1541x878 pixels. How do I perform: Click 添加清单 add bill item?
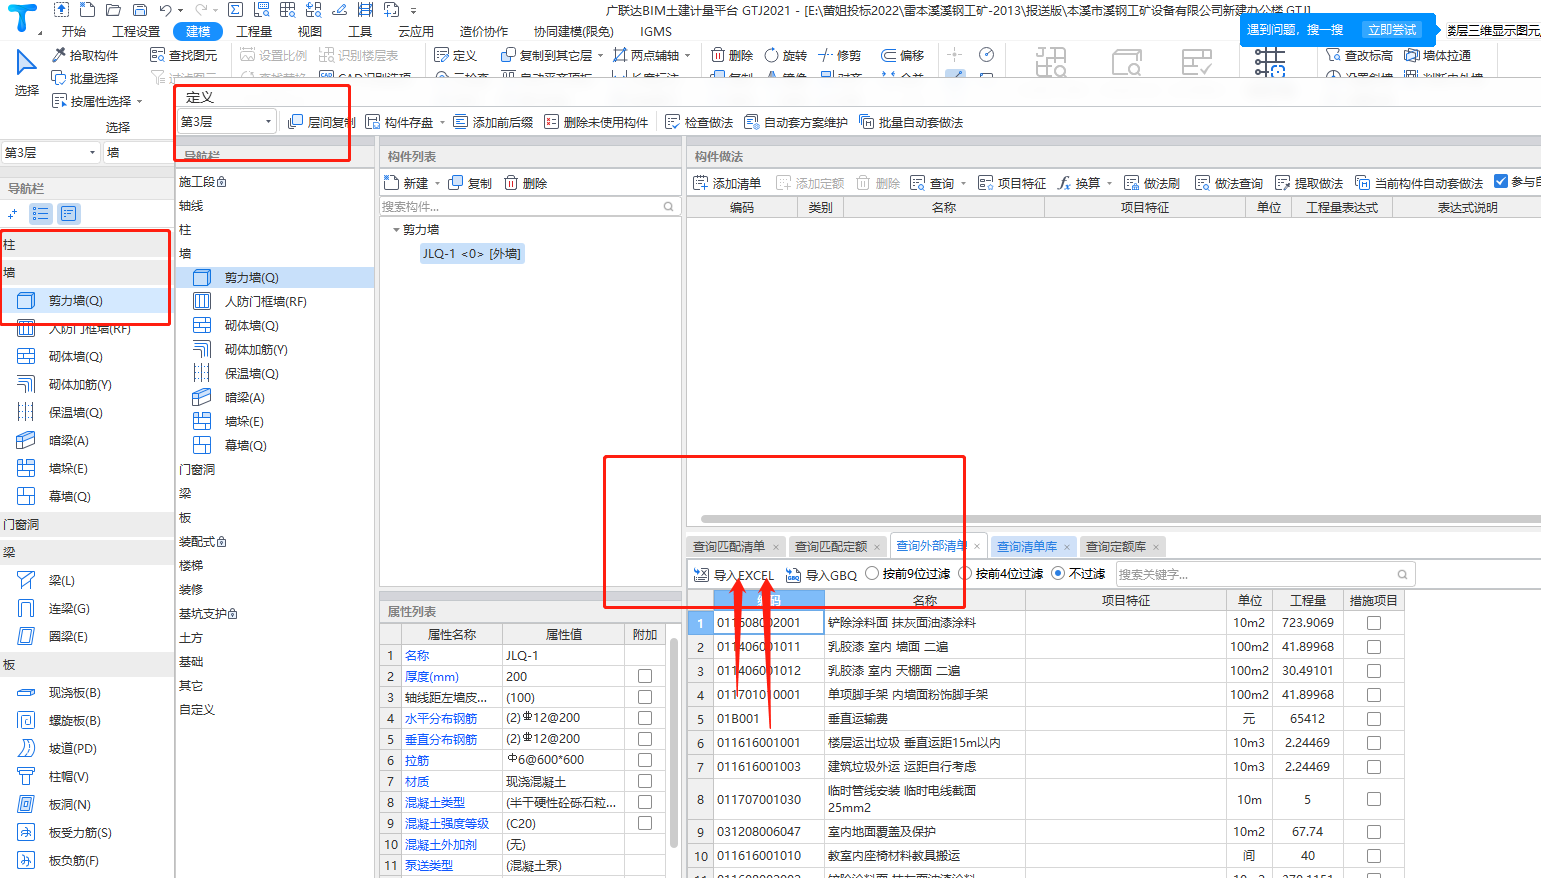(x=727, y=183)
